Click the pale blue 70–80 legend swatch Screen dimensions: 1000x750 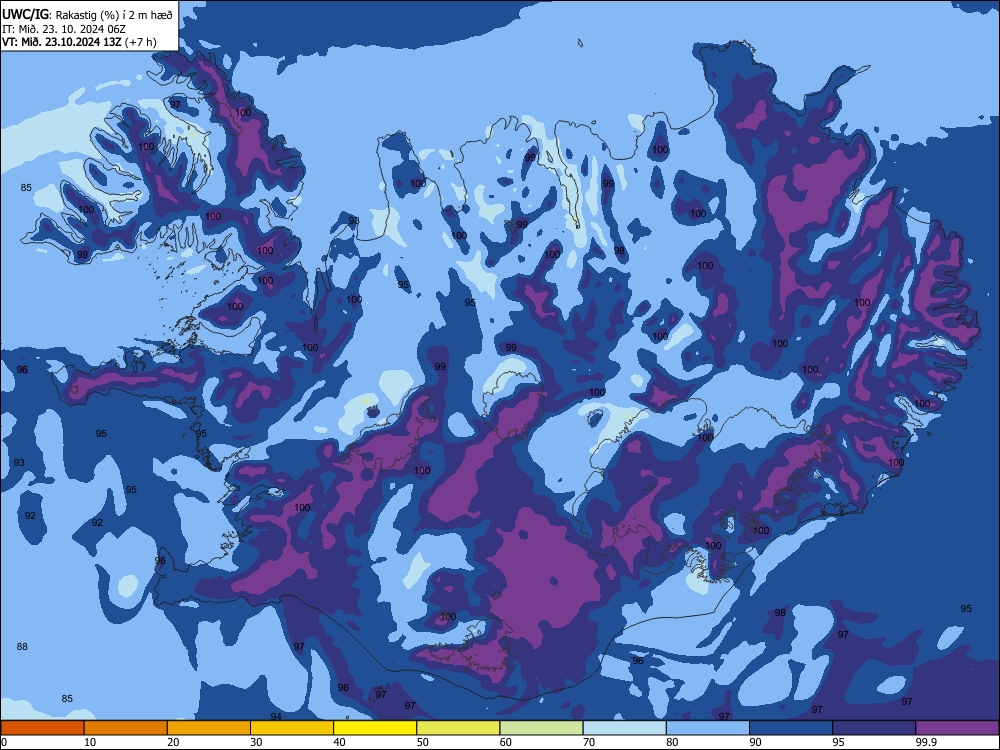pos(624,728)
